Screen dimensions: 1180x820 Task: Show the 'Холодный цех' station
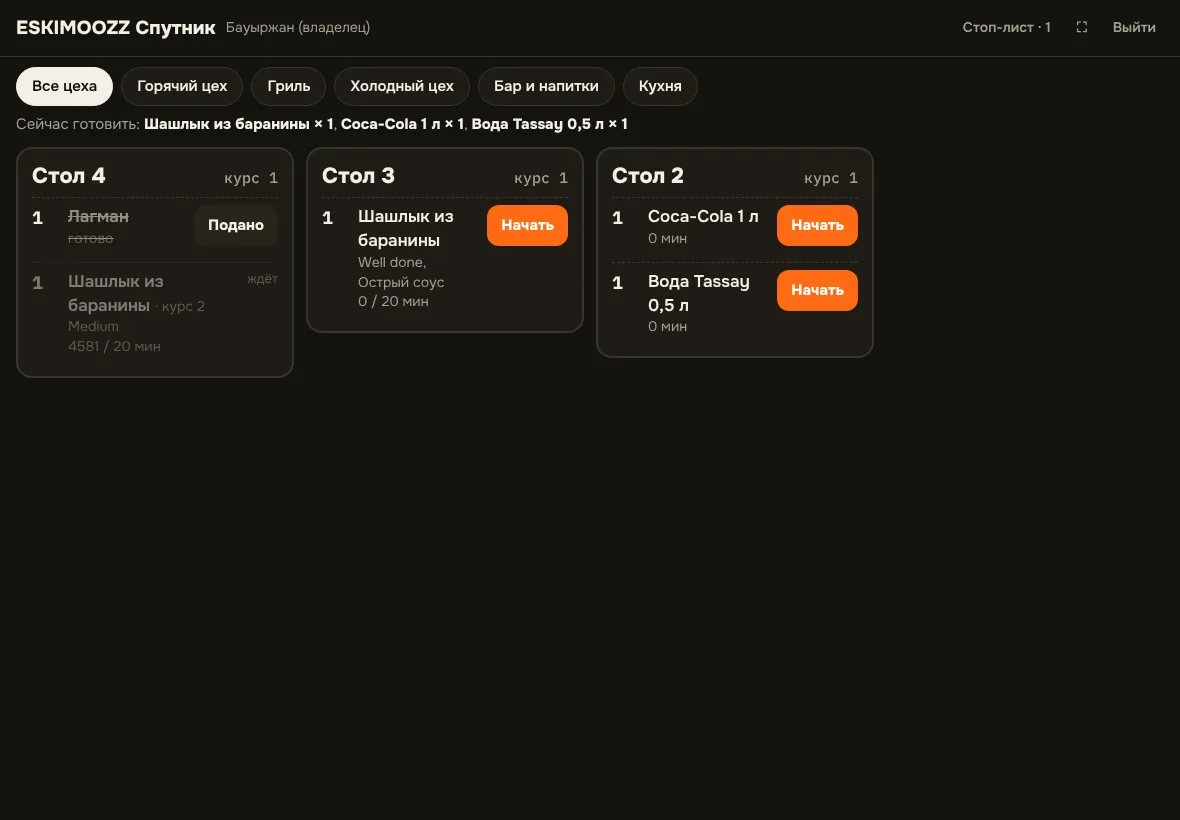(x=402, y=87)
